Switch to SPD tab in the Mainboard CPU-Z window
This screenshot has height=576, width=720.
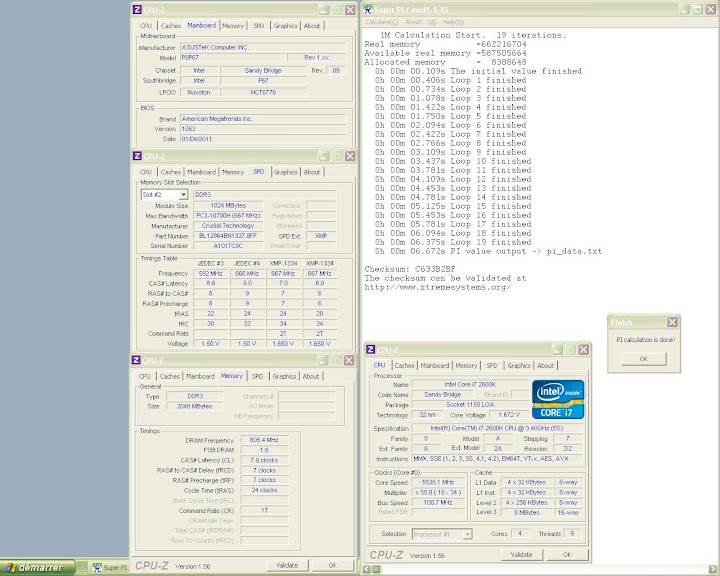(x=259, y=26)
